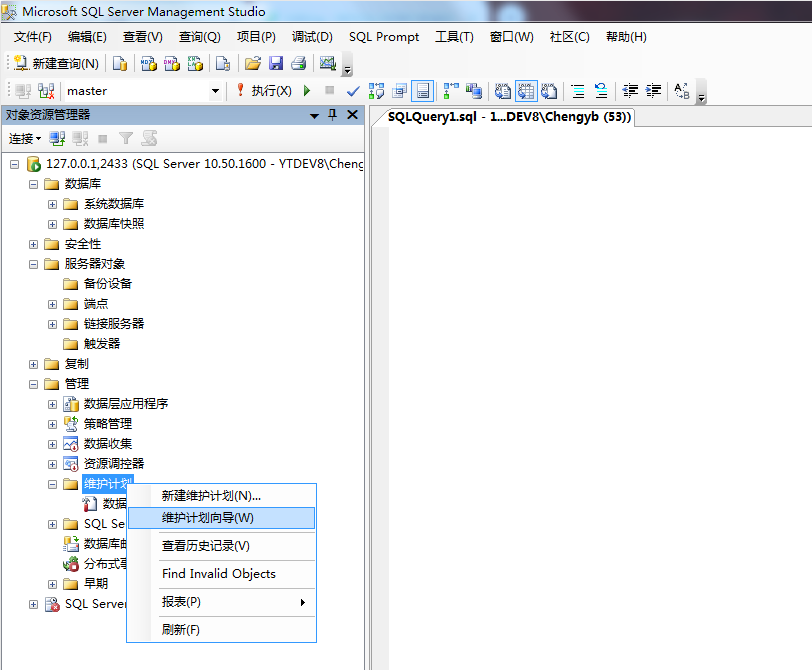Screen dimensions: 812x670
Task: Click the 新建查询(N) new query button
Action: coord(56,63)
